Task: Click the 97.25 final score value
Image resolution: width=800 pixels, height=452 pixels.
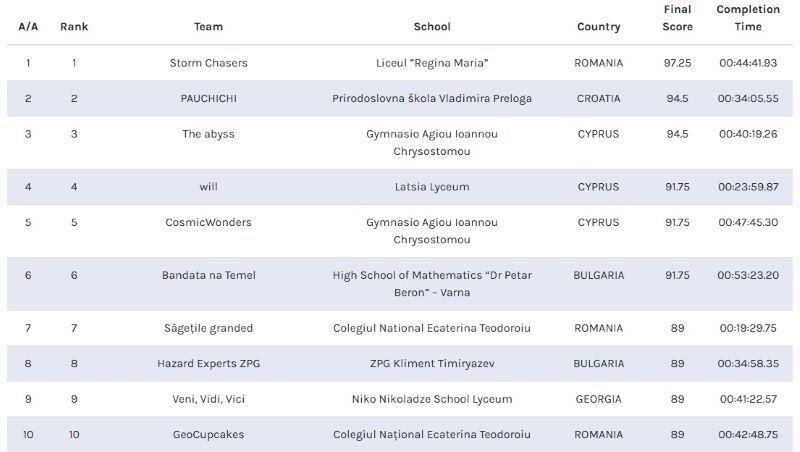Action: [x=677, y=63]
